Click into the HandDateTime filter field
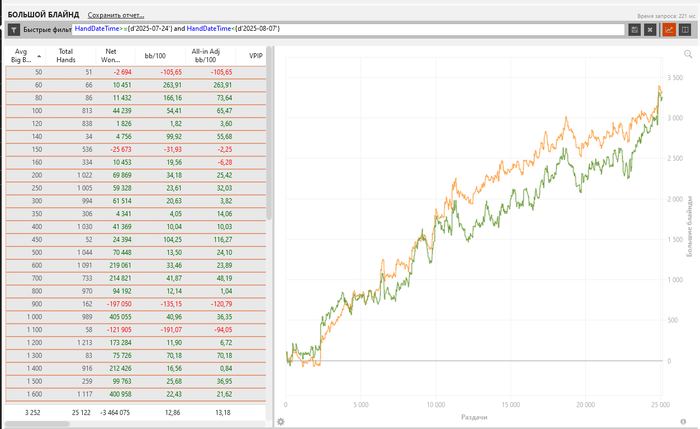700x429 pixels. (348, 29)
